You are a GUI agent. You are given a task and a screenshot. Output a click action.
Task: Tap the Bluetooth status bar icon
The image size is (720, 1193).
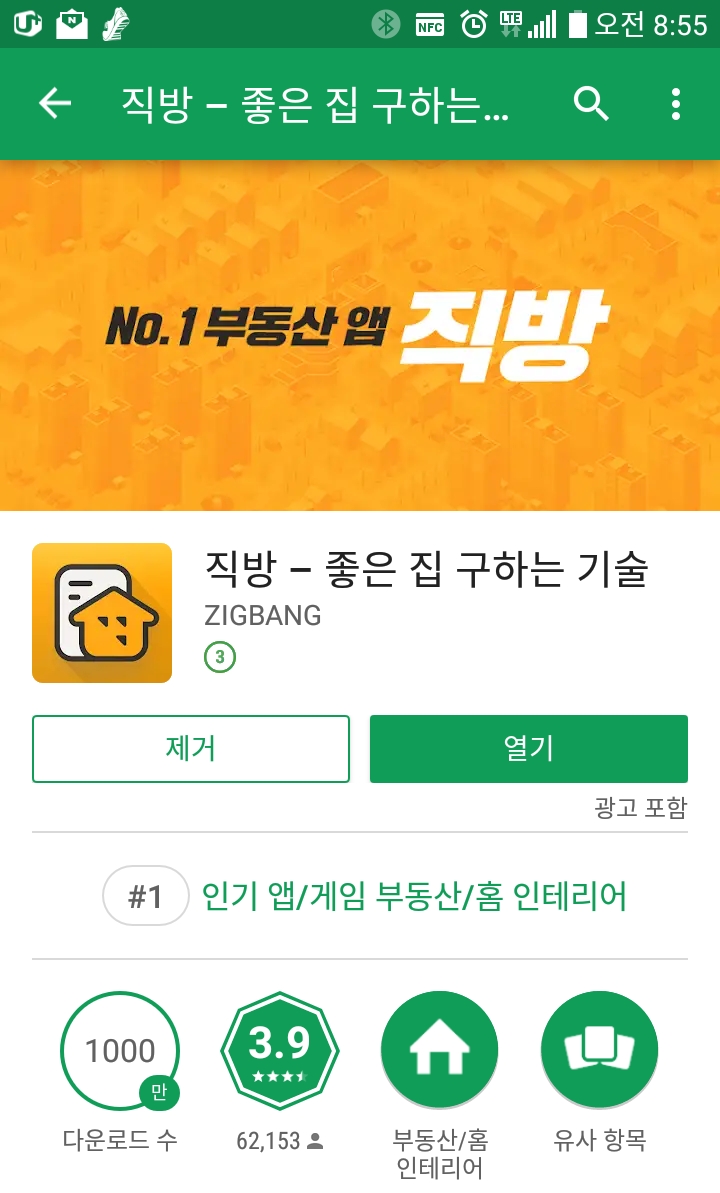pyautogui.click(x=386, y=25)
